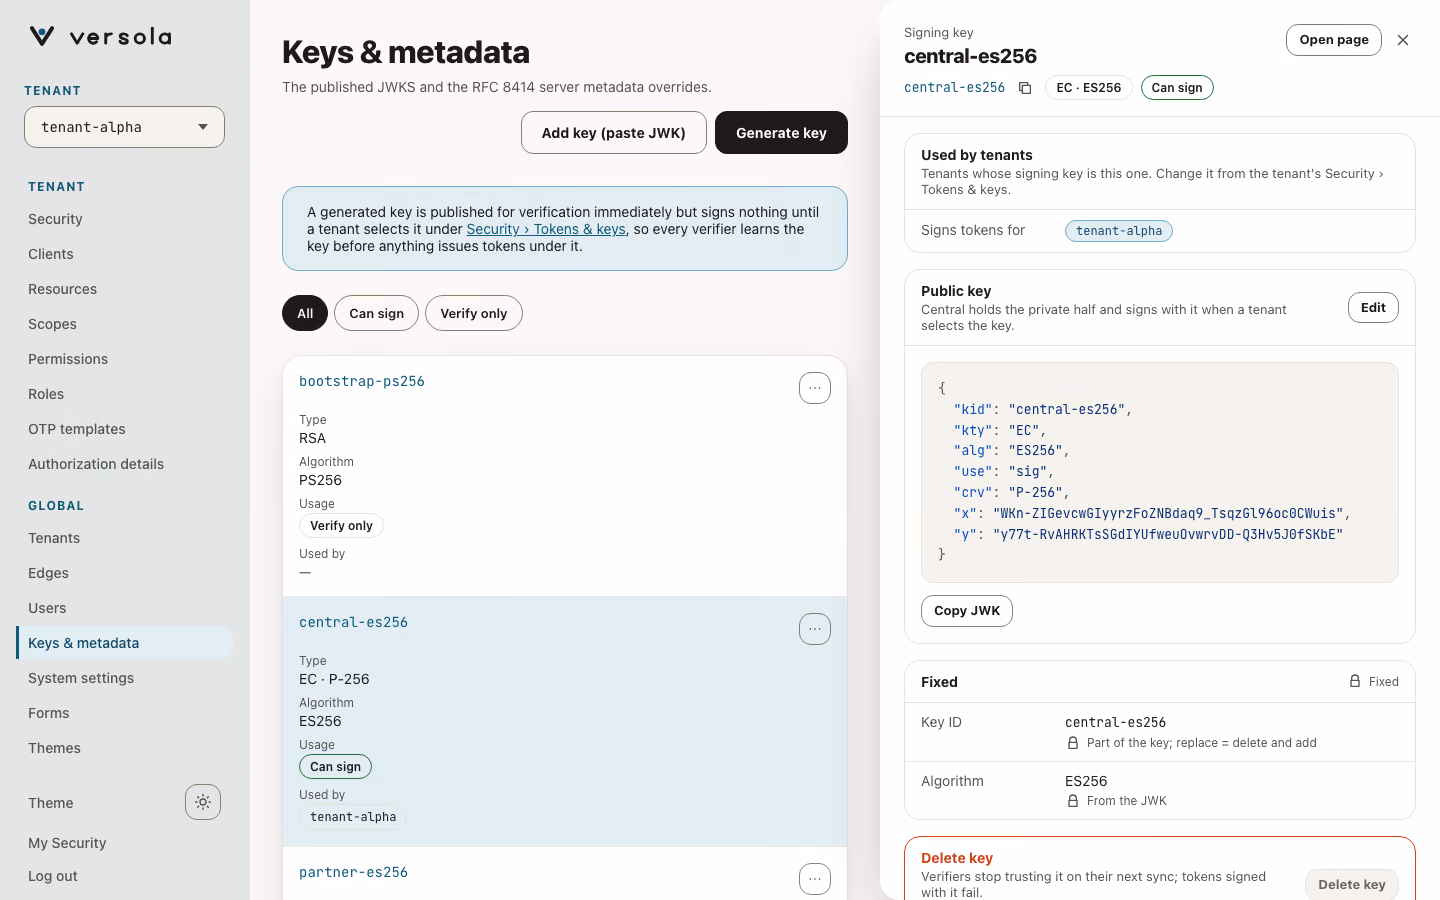This screenshot has width=1440, height=900.
Task: Follow the Security › Tokens & keys link
Action: (x=546, y=229)
